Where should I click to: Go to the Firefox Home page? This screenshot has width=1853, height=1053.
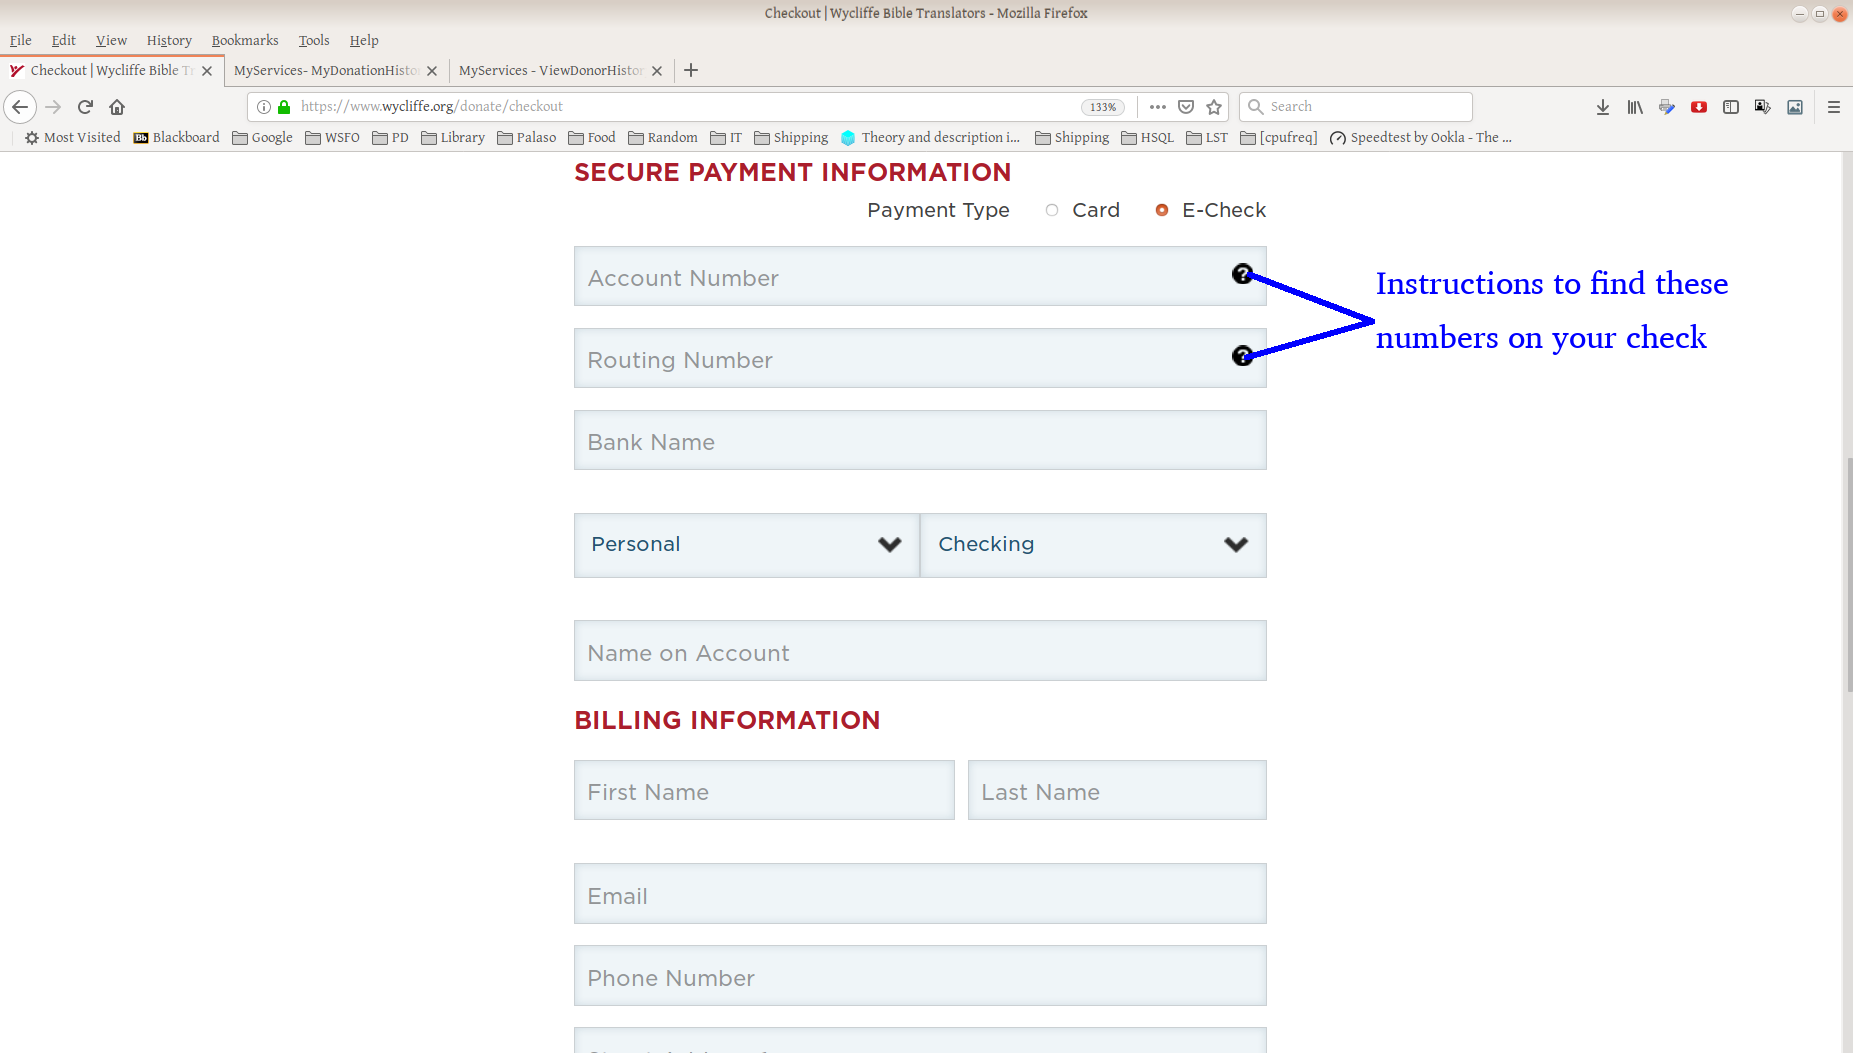pyautogui.click(x=117, y=107)
